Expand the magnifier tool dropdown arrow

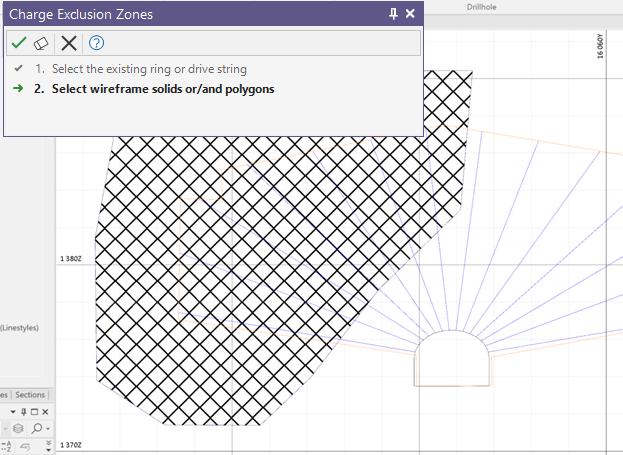[x=46, y=429]
